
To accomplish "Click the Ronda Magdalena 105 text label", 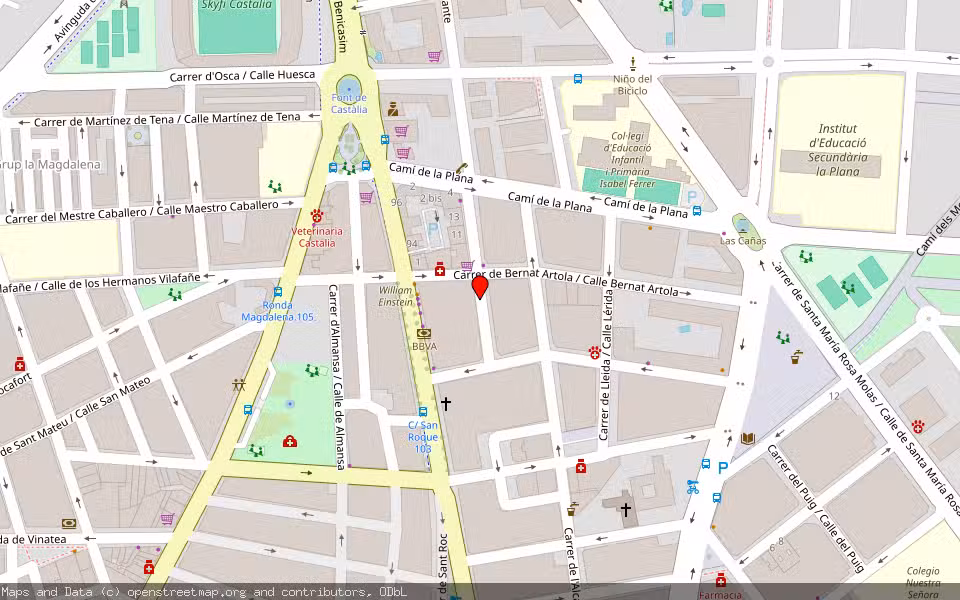I will click(x=278, y=311).
